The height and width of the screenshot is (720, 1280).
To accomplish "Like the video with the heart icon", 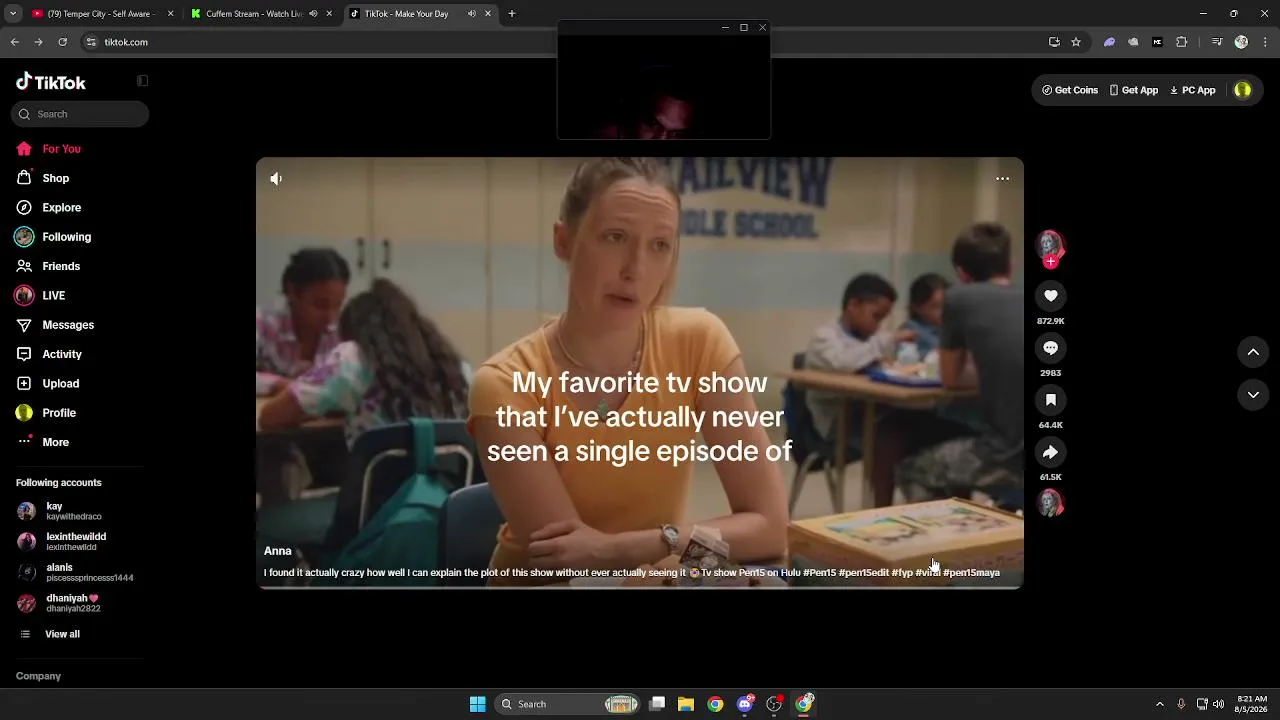I will click(1050, 296).
